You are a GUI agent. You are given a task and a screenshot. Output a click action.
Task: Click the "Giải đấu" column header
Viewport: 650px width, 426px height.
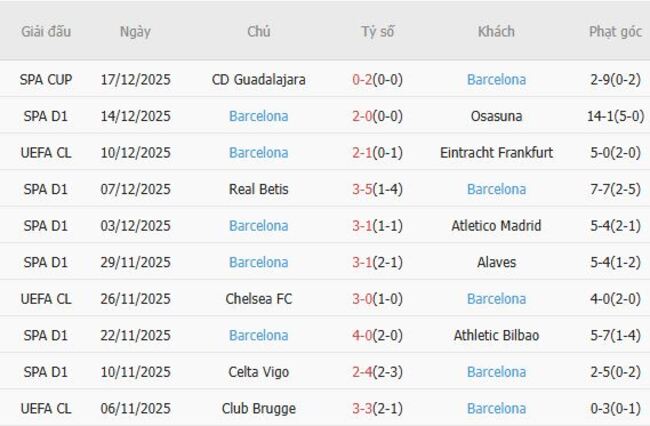pyautogui.click(x=46, y=31)
